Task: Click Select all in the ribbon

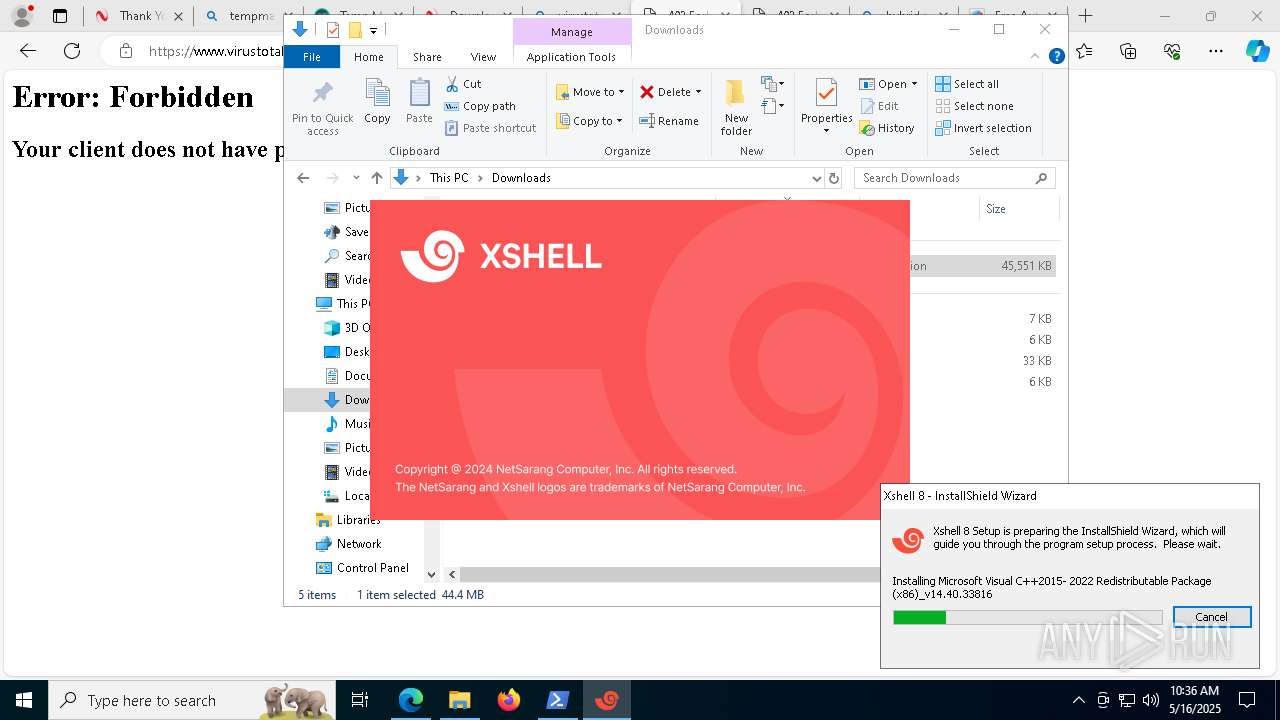Action: click(967, 84)
